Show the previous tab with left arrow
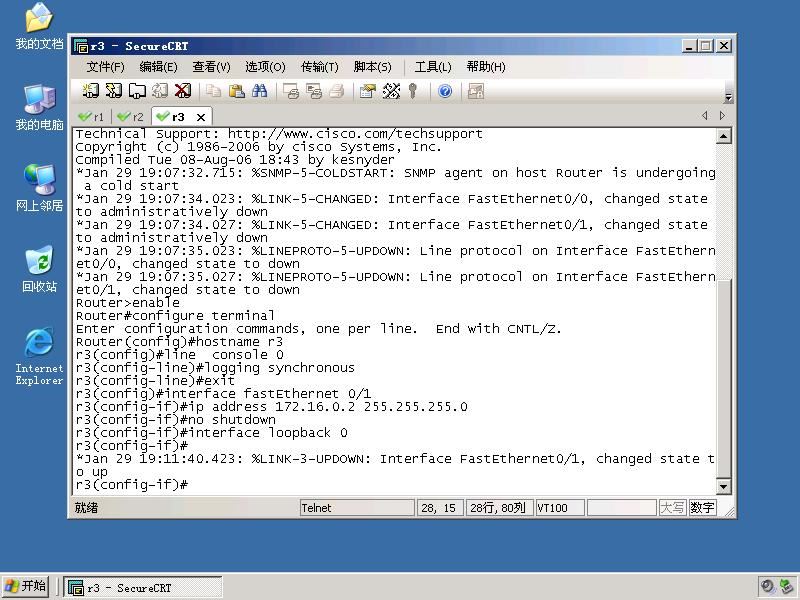The width and height of the screenshot is (800, 600). pyautogui.click(x=705, y=115)
